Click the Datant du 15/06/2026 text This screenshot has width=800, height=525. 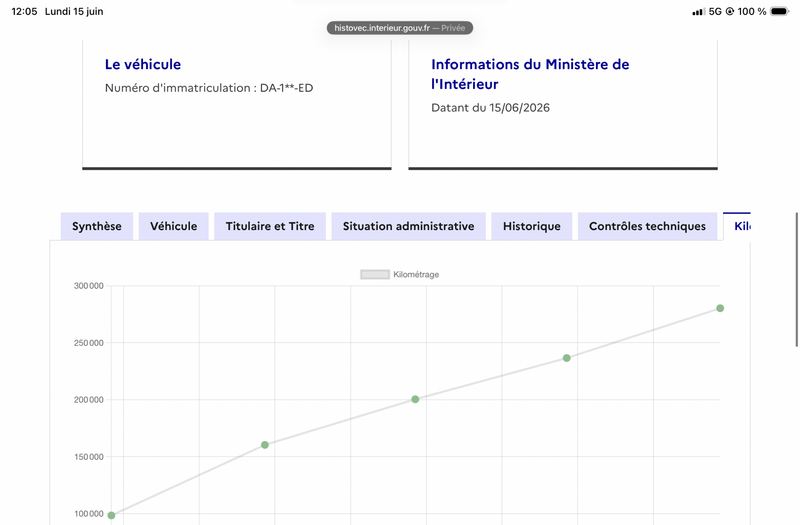point(490,108)
